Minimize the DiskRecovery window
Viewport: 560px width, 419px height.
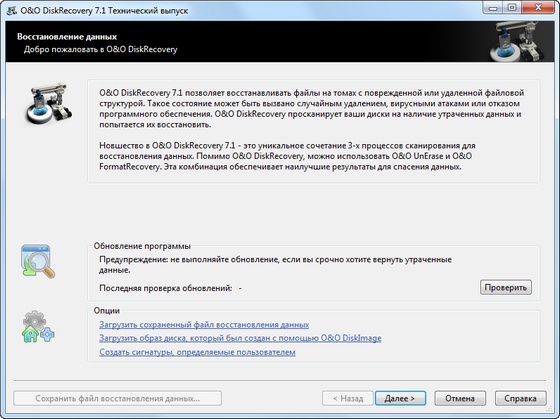click(493, 8)
